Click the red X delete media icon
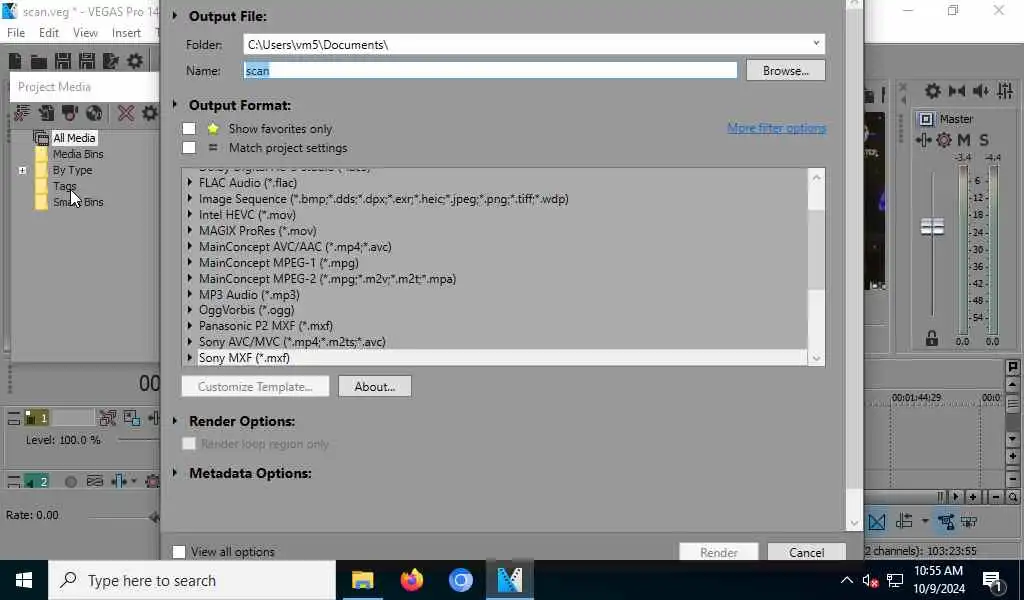Screen dimensions: 1024x600 [125, 113]
